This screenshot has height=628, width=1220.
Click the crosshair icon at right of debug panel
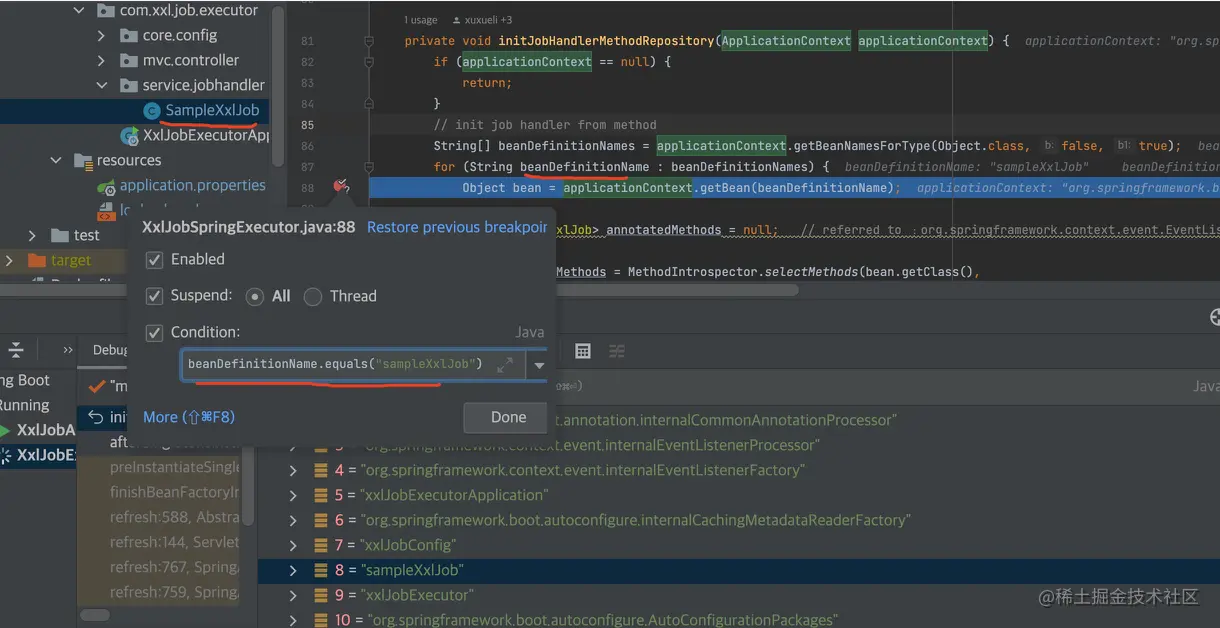point(1214,317)
